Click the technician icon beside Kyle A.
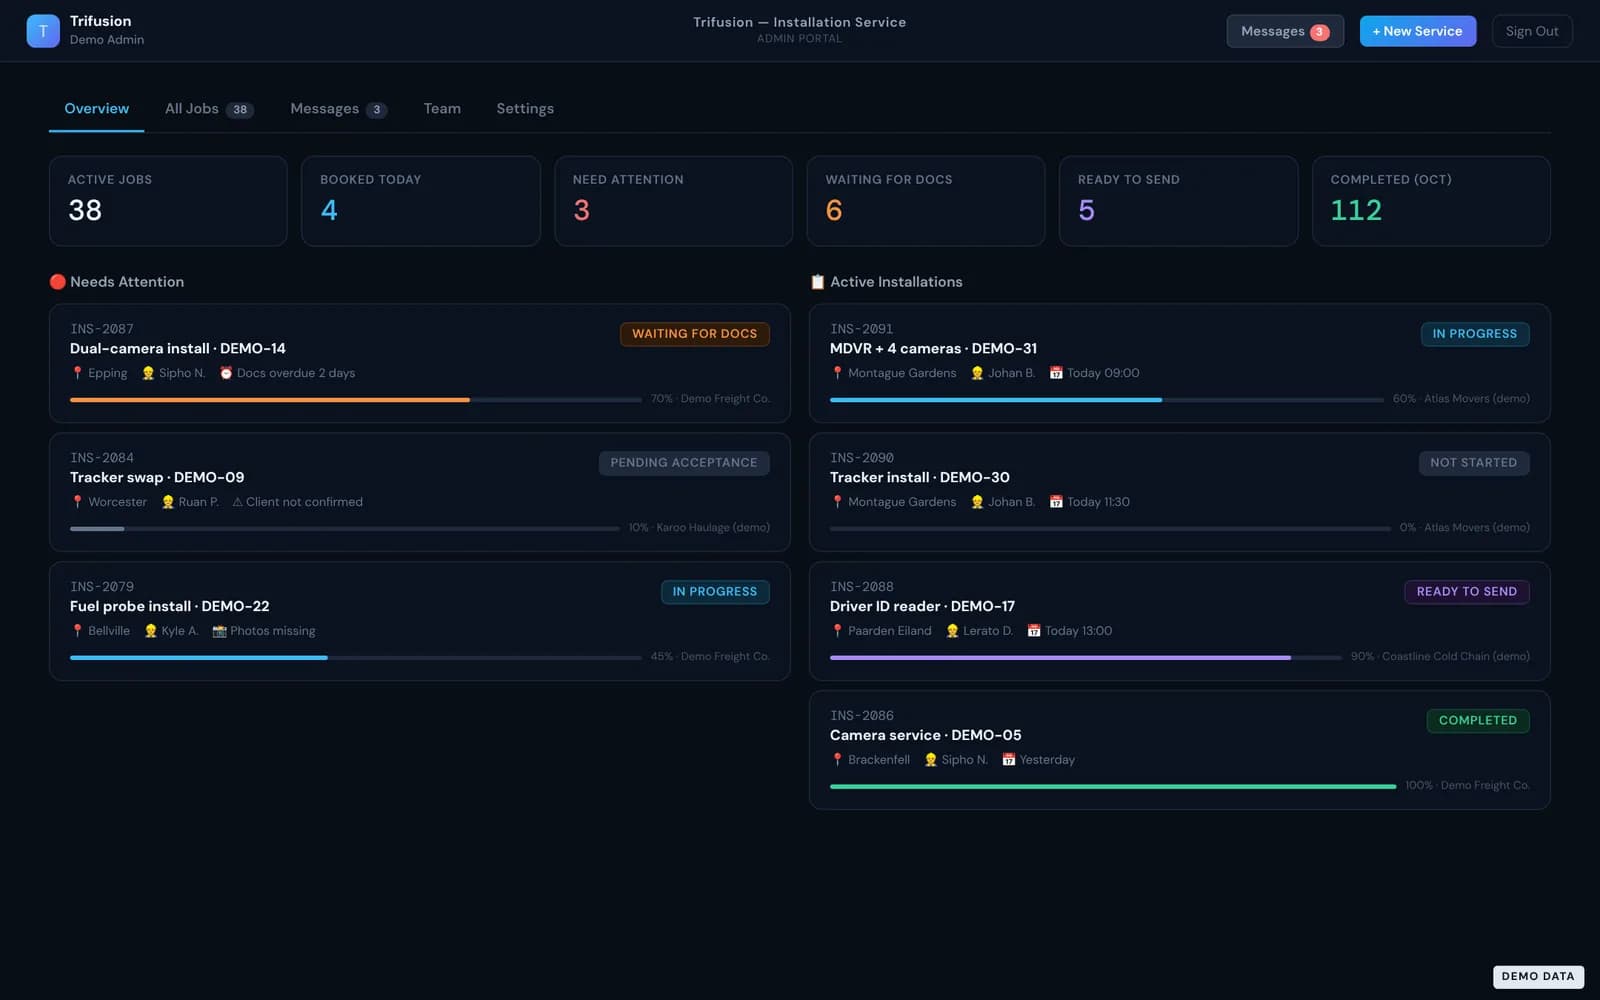The width and height of the screenshot is (1600, 1000). tap(151, 631)
